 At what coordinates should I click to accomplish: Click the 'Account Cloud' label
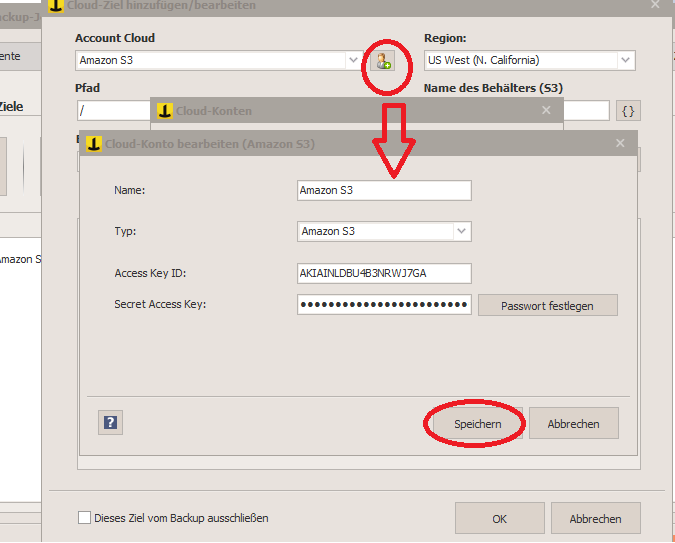click(115, 38)
